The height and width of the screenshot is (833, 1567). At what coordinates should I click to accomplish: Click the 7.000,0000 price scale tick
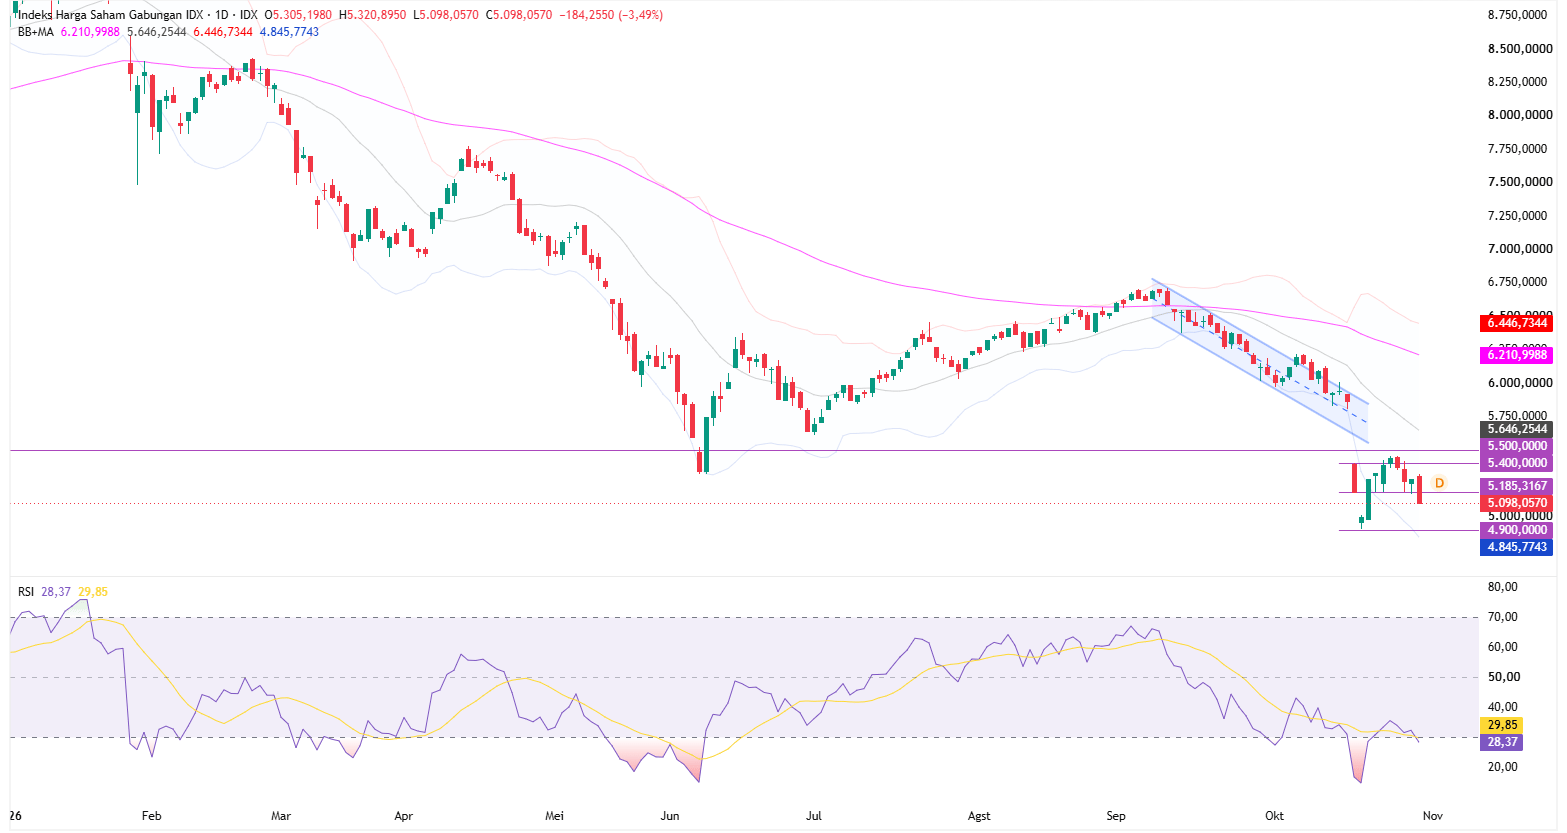tap(1520, 249)
